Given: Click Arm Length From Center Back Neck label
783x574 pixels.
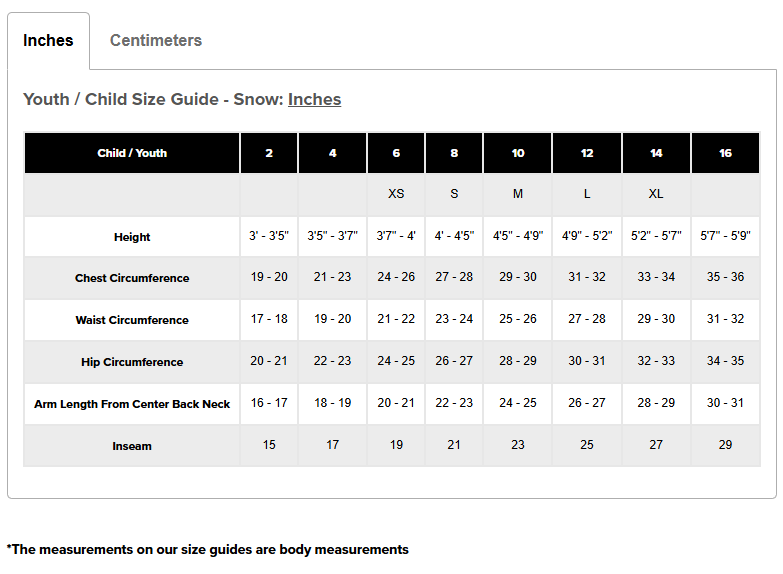Looking at the screenshot, I should coord(132,404).
